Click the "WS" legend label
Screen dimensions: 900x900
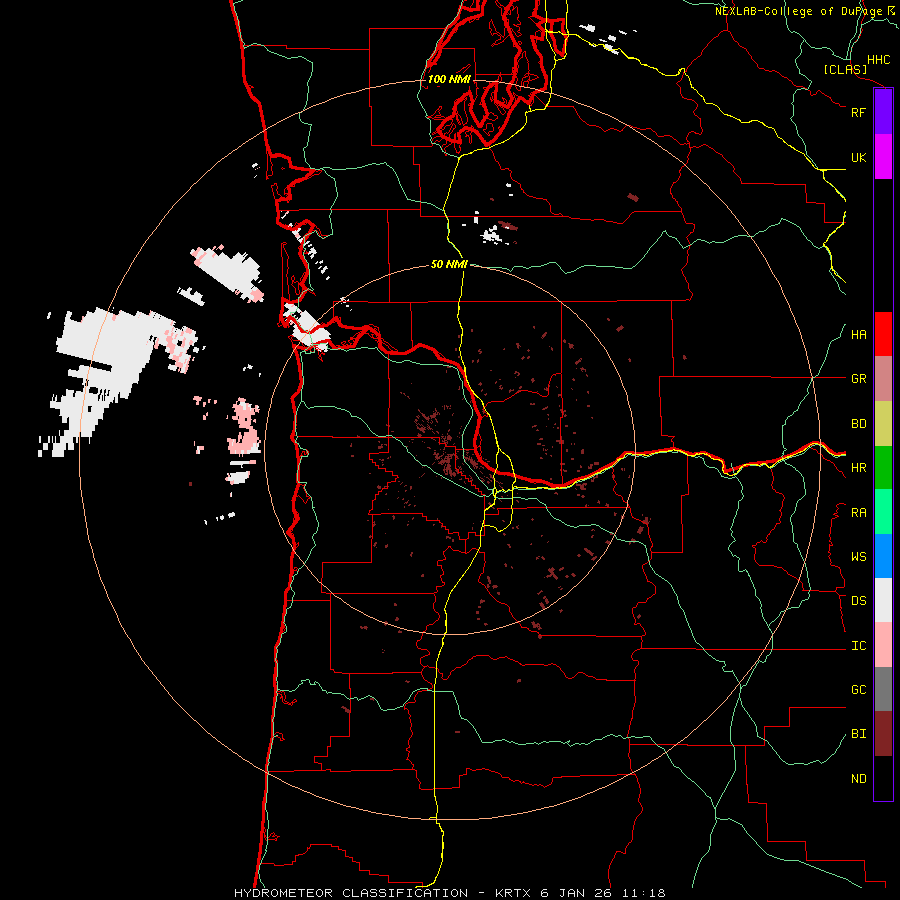pos(858,557)
